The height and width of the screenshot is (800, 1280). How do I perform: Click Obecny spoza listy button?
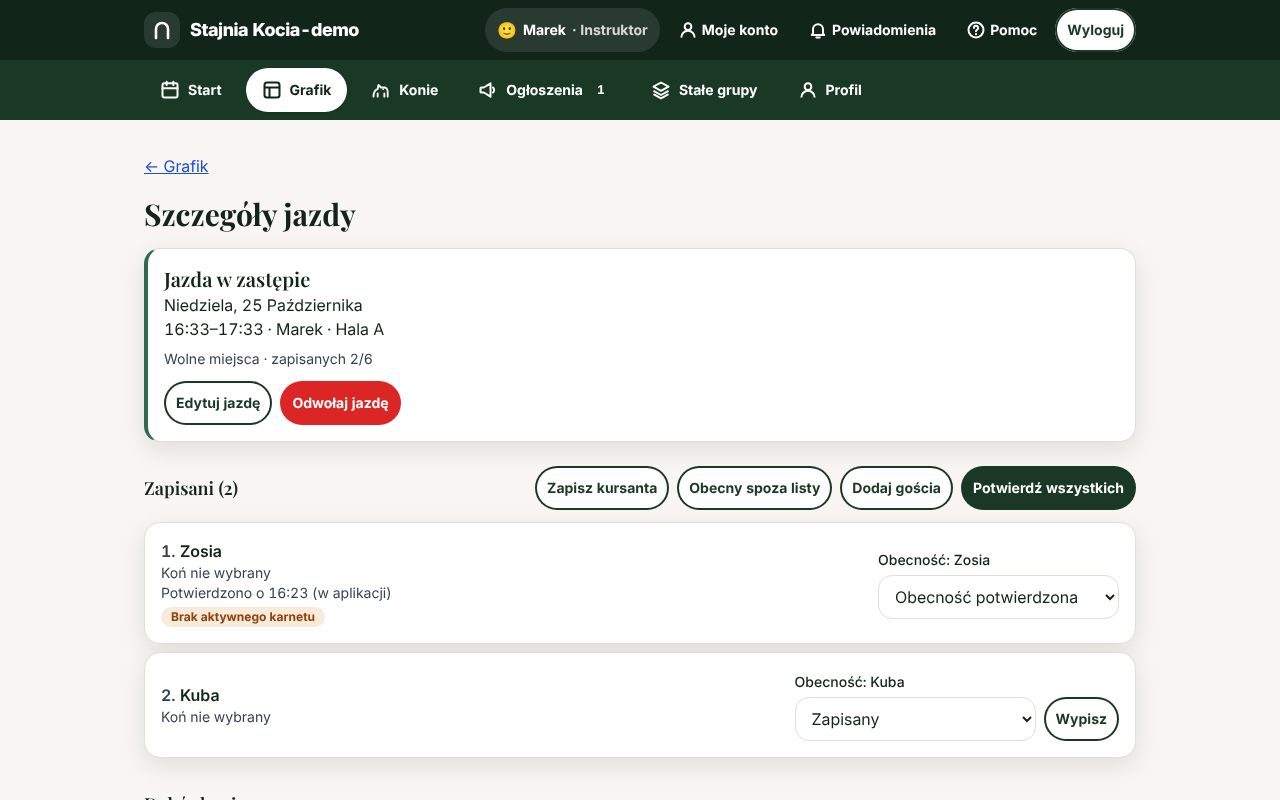pyautogui.click(x=754, y=488)
